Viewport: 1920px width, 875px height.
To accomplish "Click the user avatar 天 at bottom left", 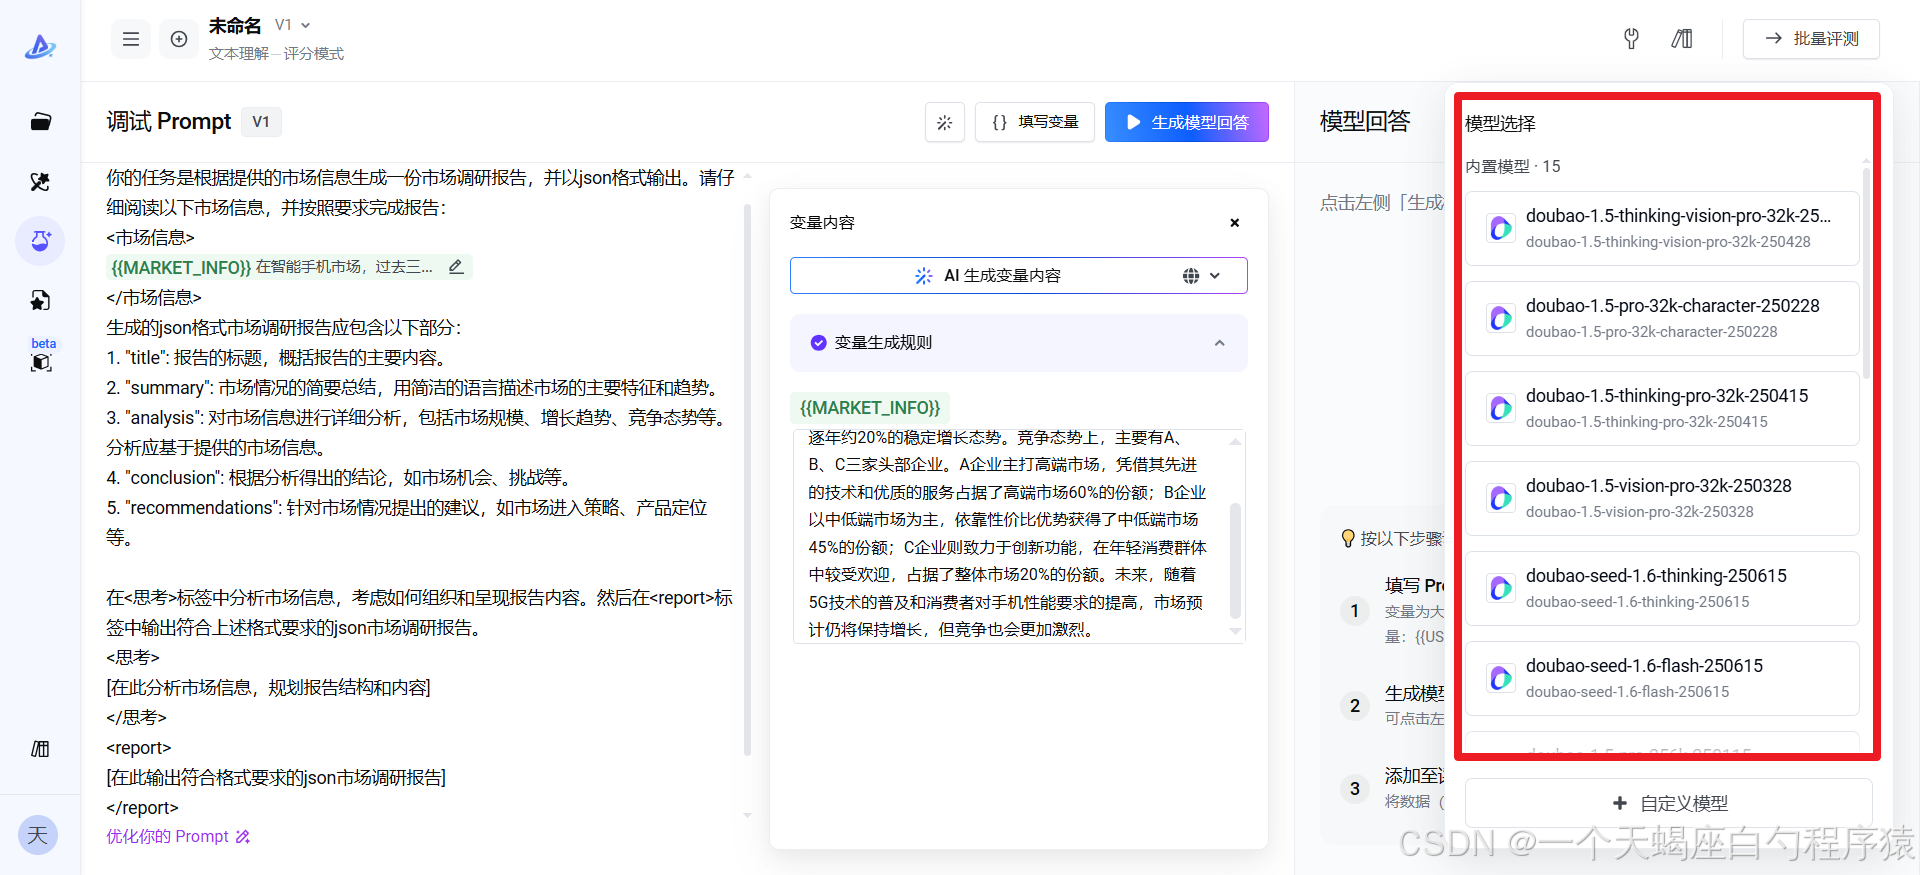I will [38, 835].
